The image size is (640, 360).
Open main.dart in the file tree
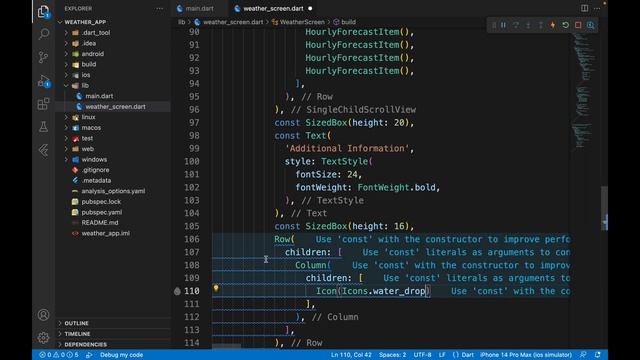pyautogui.click(x=99, y=96)
